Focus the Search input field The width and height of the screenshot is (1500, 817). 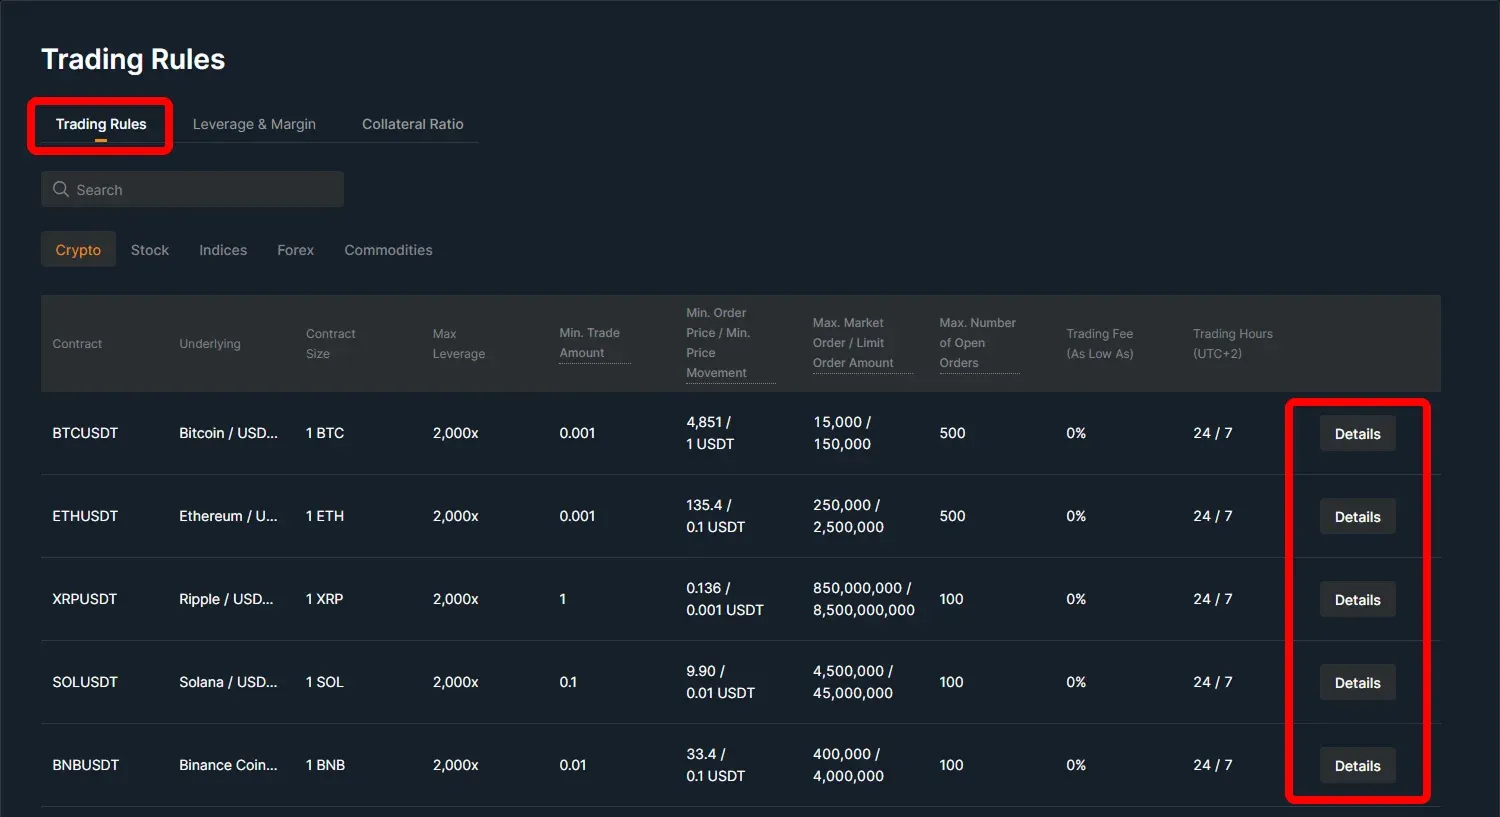point(192,189)
